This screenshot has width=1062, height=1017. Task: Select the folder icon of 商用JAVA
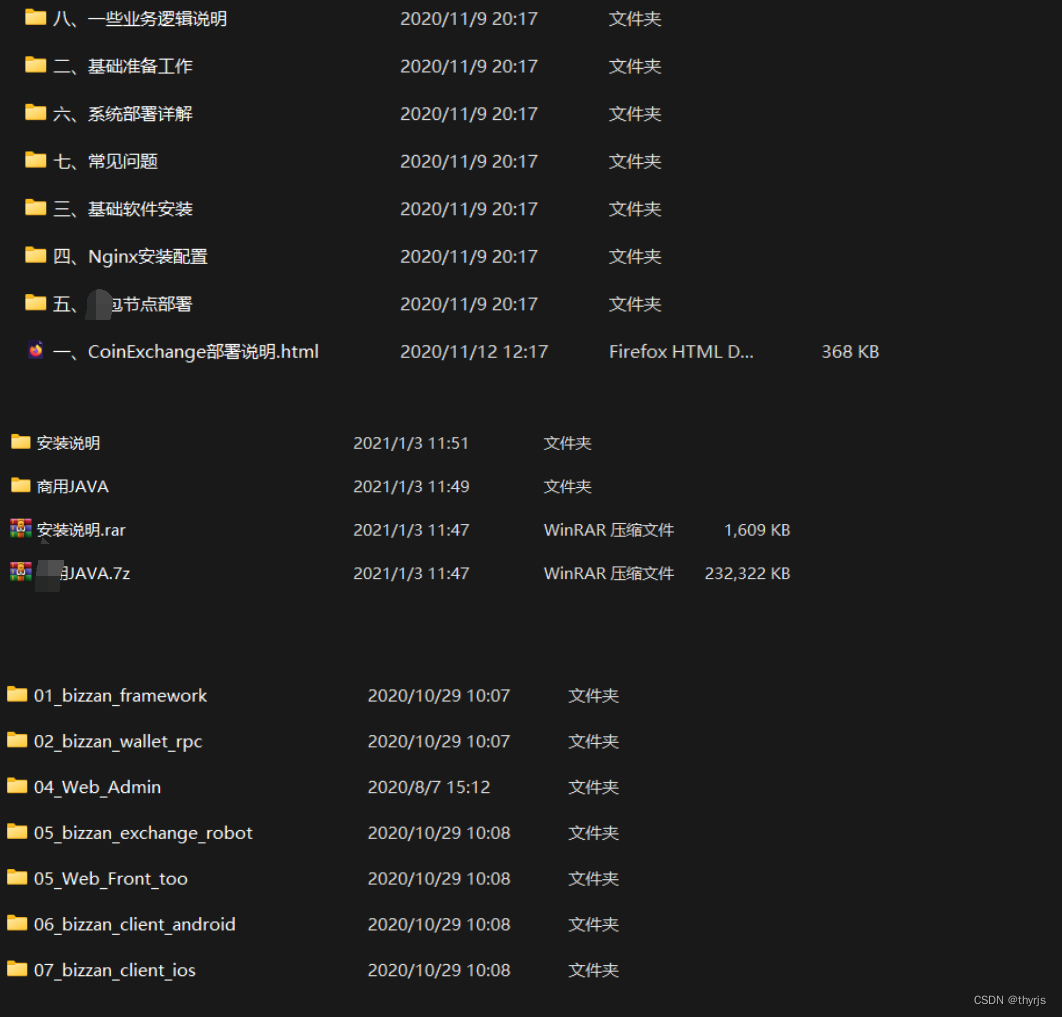click(20, 486)
